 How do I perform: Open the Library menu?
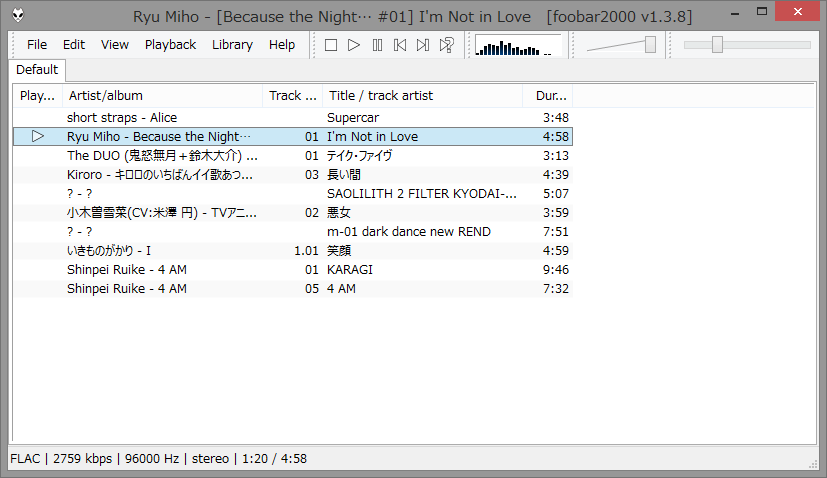click(232, 45)
